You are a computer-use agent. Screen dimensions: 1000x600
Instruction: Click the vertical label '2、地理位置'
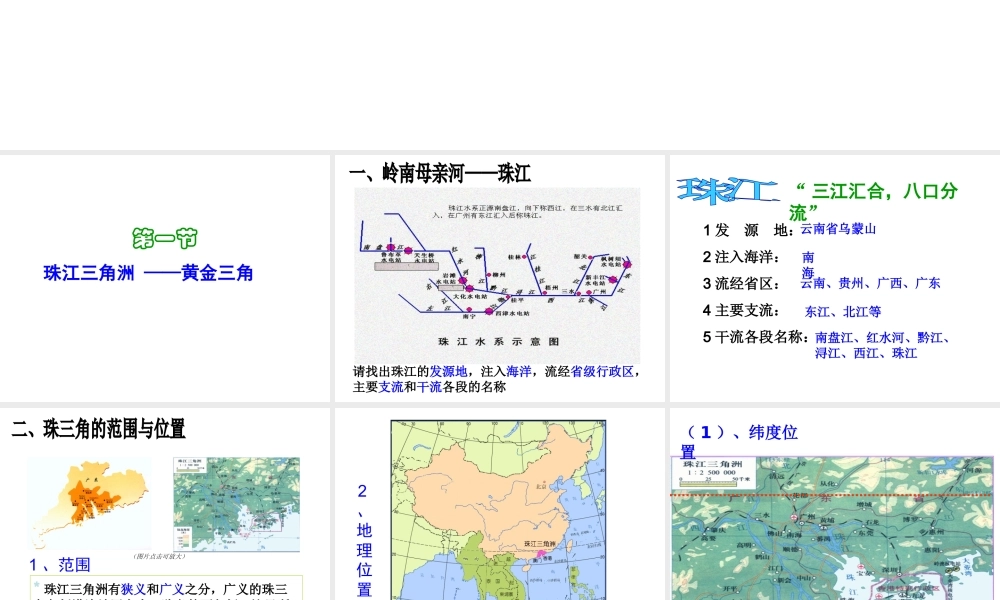pyautogui.click(x=364, y=540)
